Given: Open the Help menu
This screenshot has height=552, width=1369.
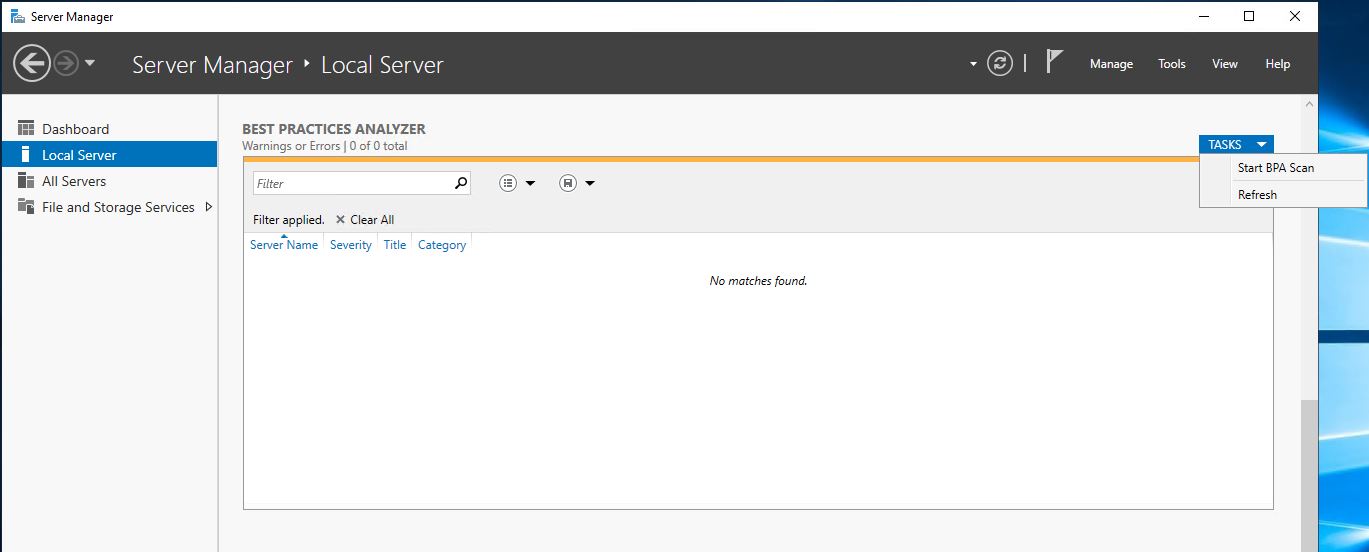Looking at the screenshot, I should tap(1278, 64).
